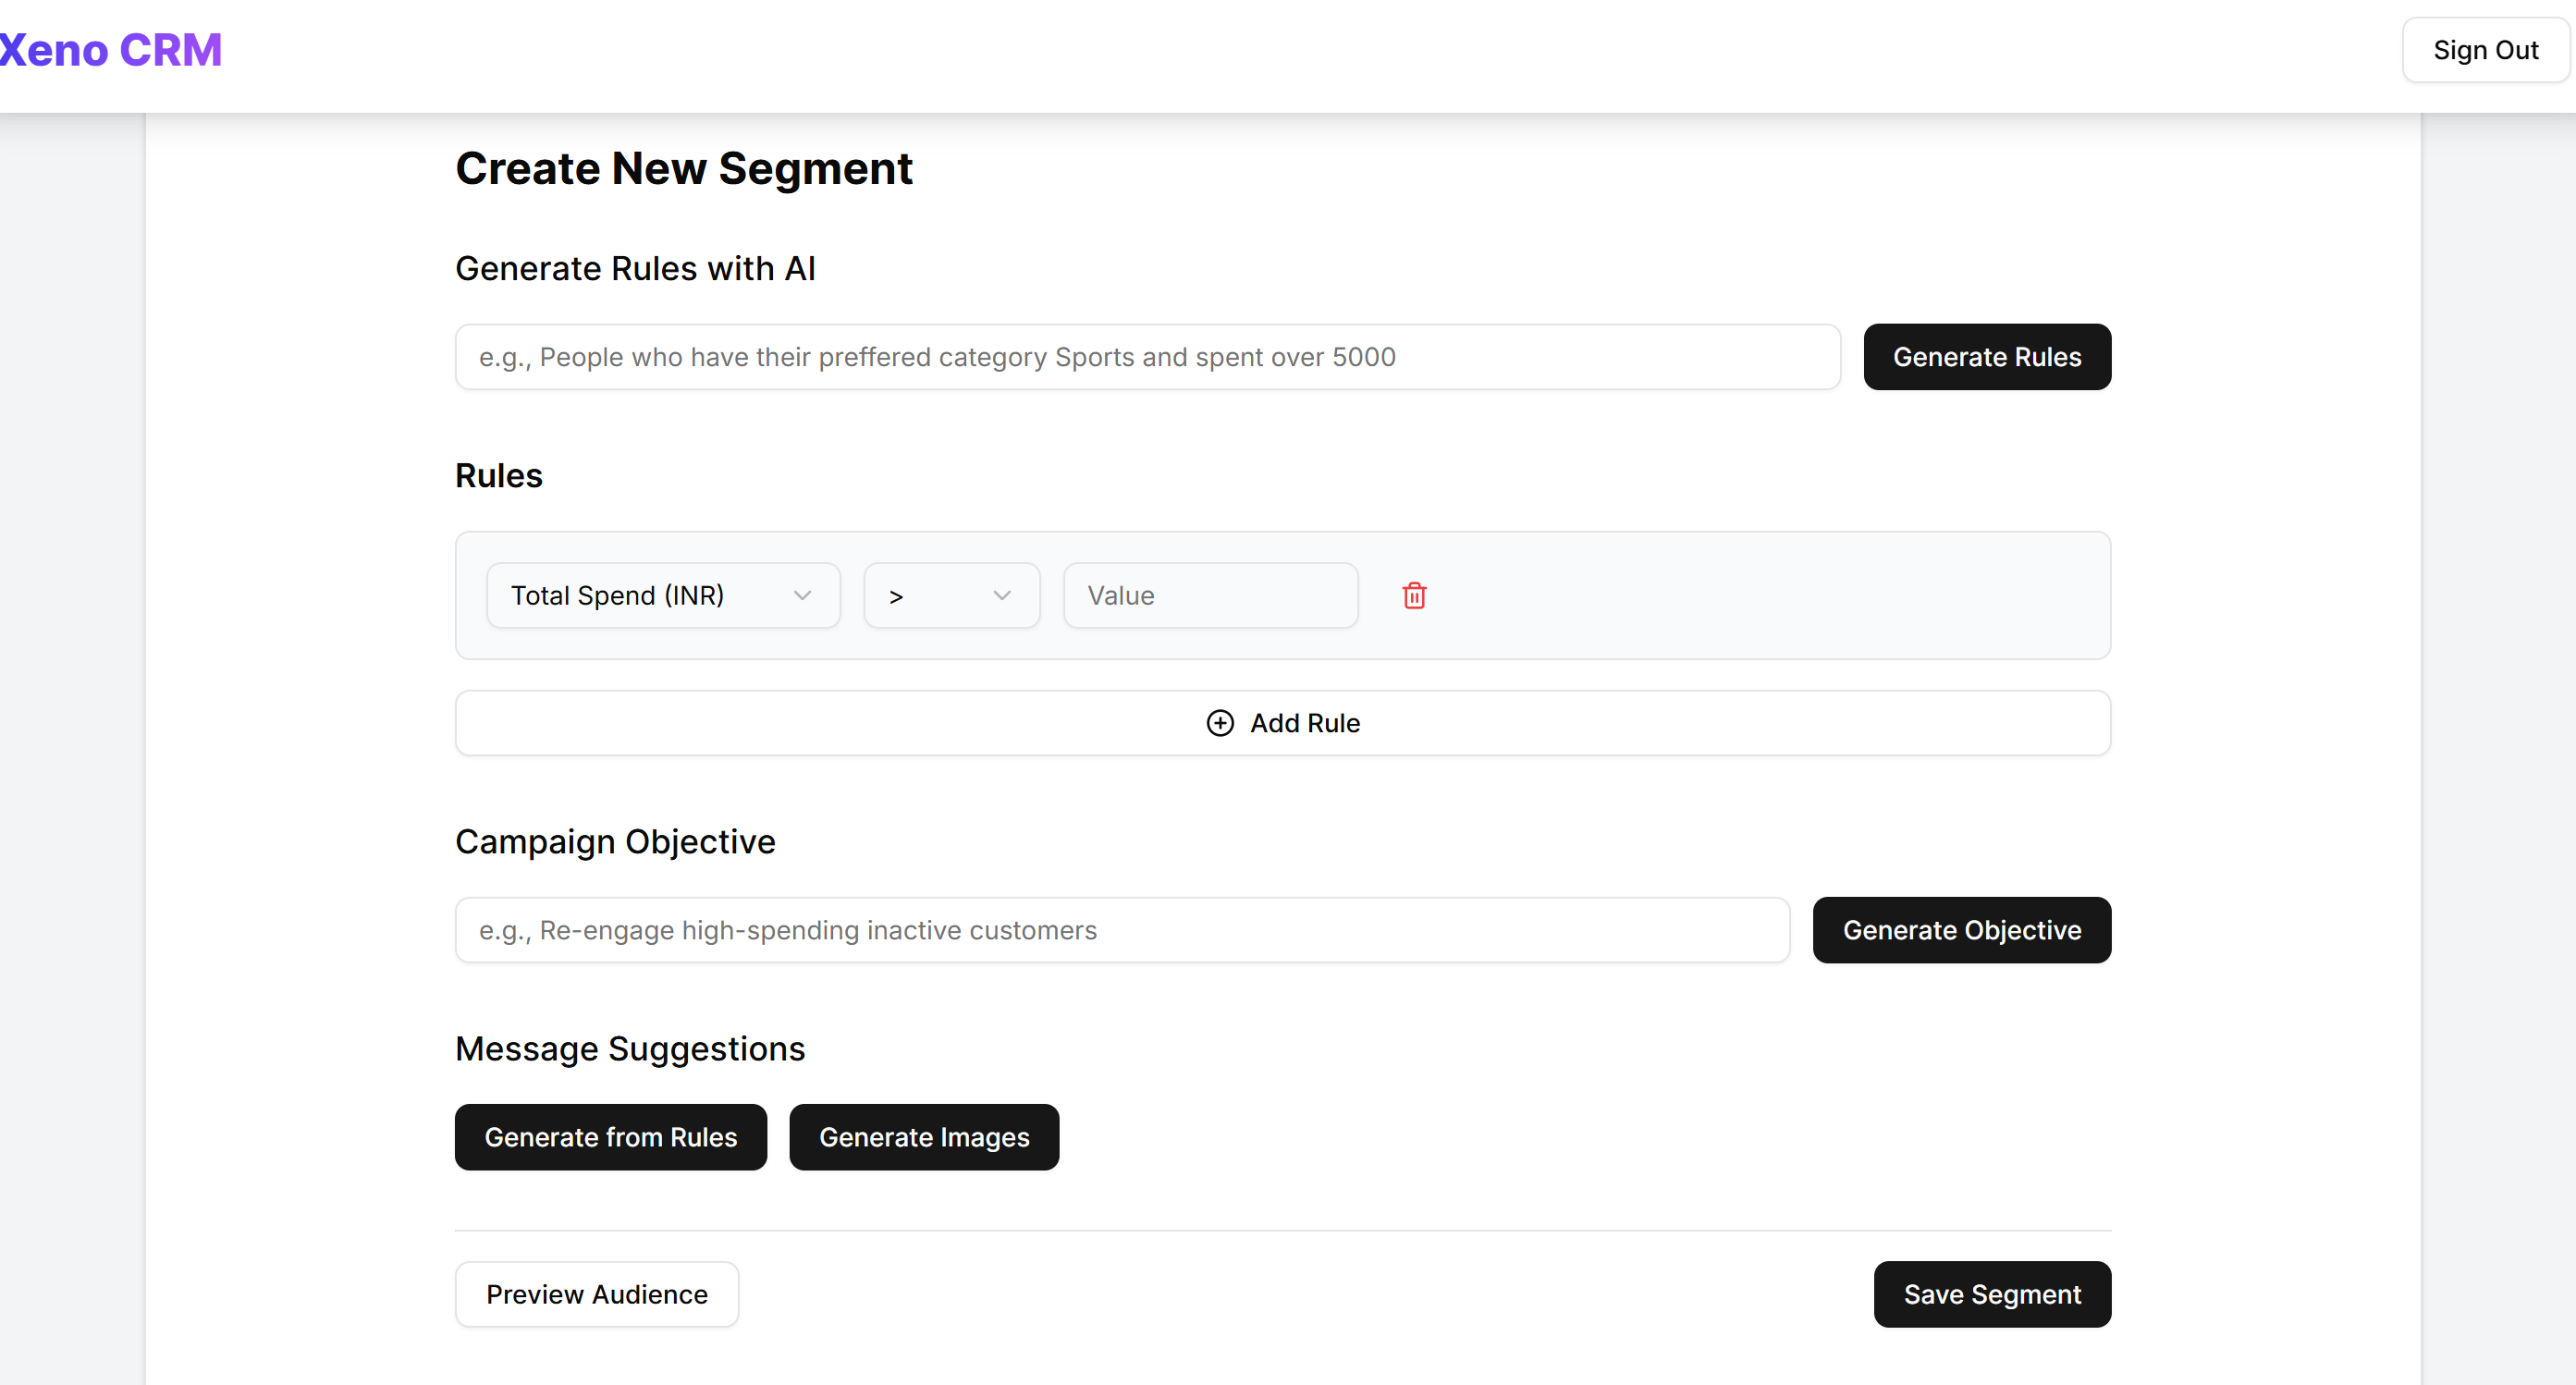Focus the AI rules prompt input field
The image size is (2576, 1385).
[x=1146, y=357]
